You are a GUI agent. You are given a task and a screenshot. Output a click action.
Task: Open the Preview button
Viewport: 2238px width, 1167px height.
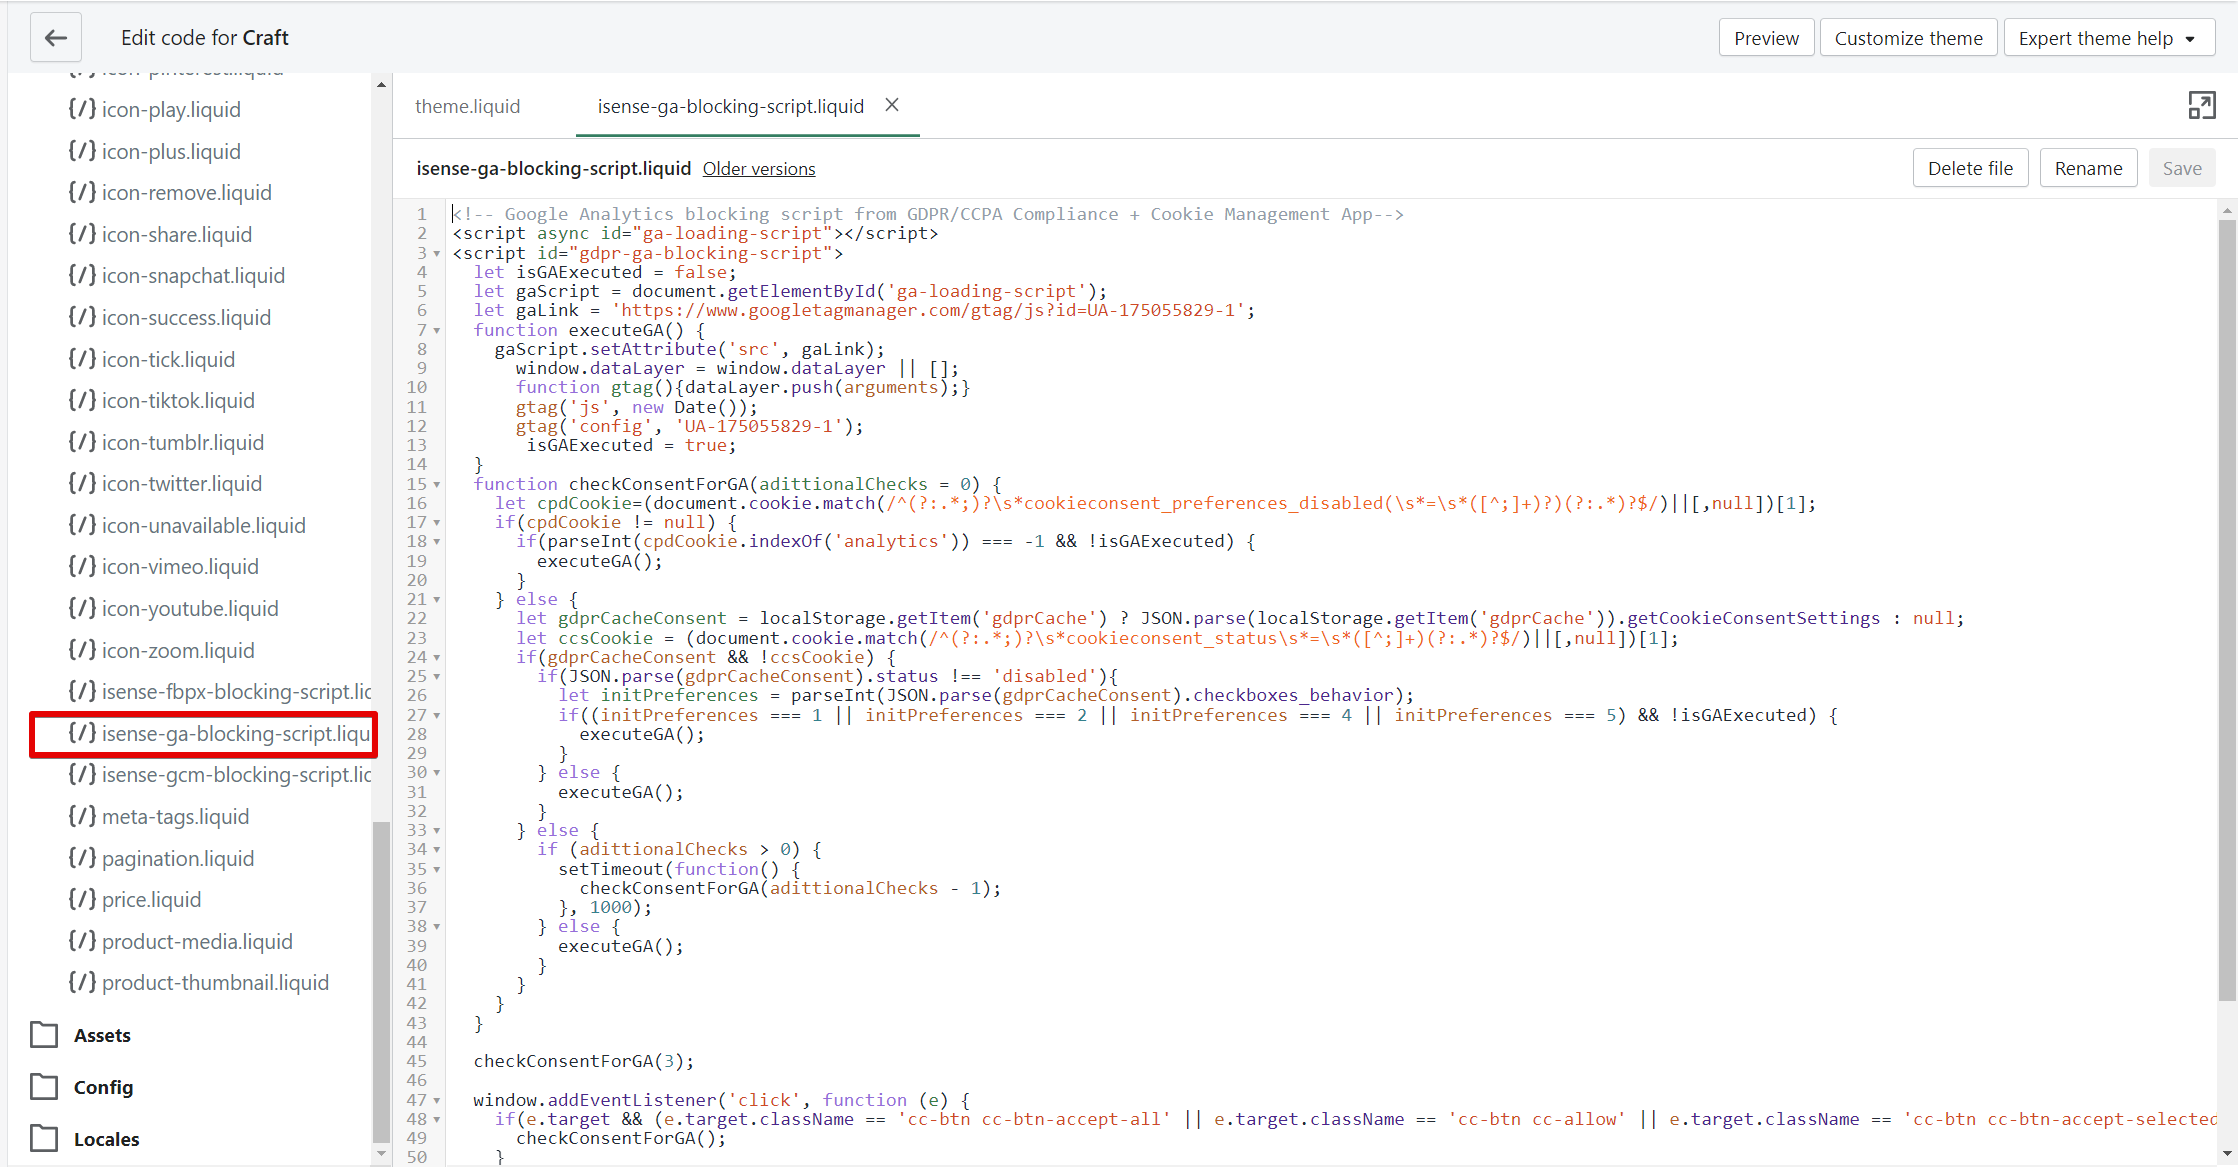coord(1766,38)
